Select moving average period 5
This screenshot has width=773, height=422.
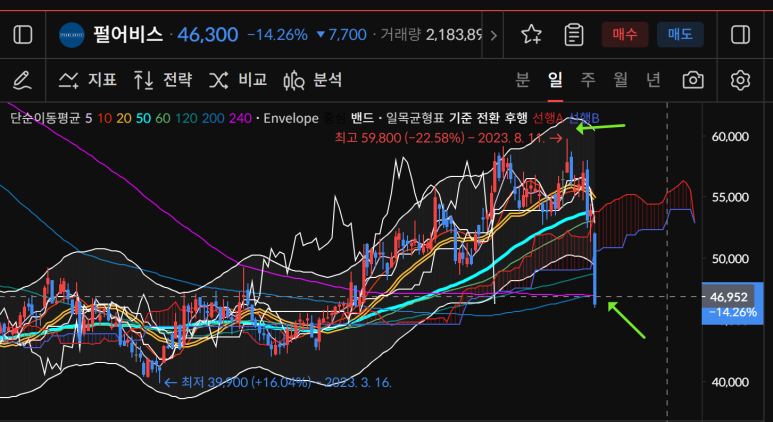coord(89,118)
